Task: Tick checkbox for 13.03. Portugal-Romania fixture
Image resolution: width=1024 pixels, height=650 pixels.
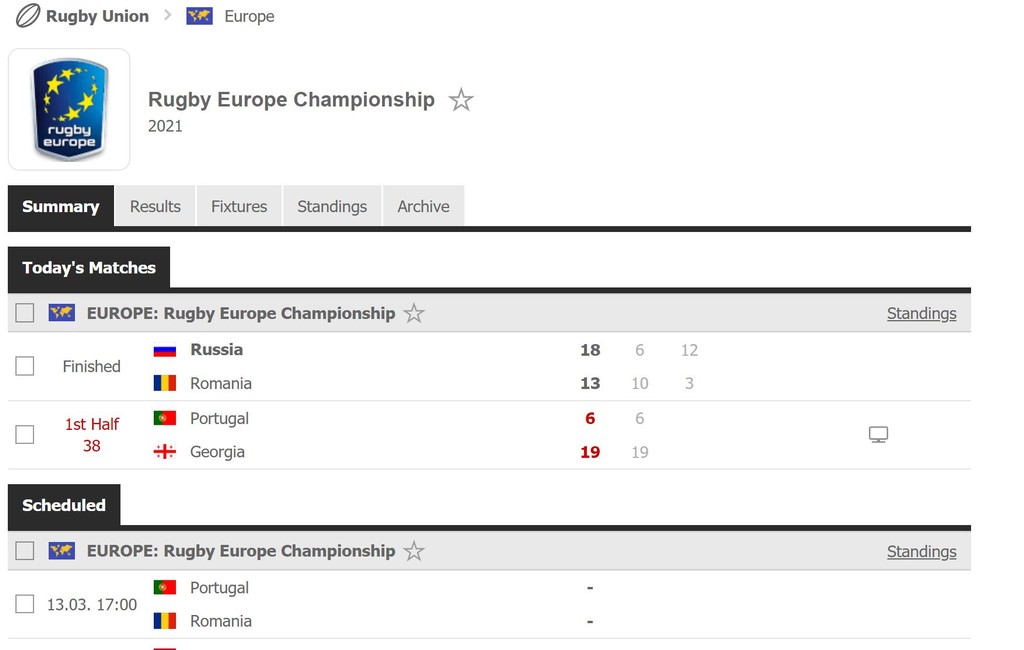Action: 25,604
